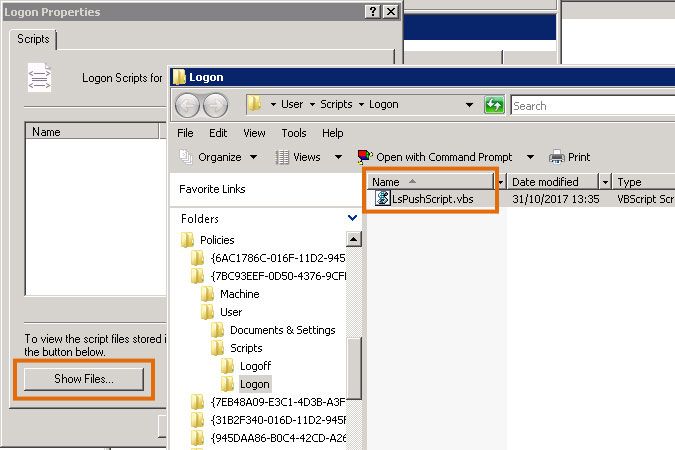Switch to the Scripts tab

pyautogui.click(x=34, y=39)
